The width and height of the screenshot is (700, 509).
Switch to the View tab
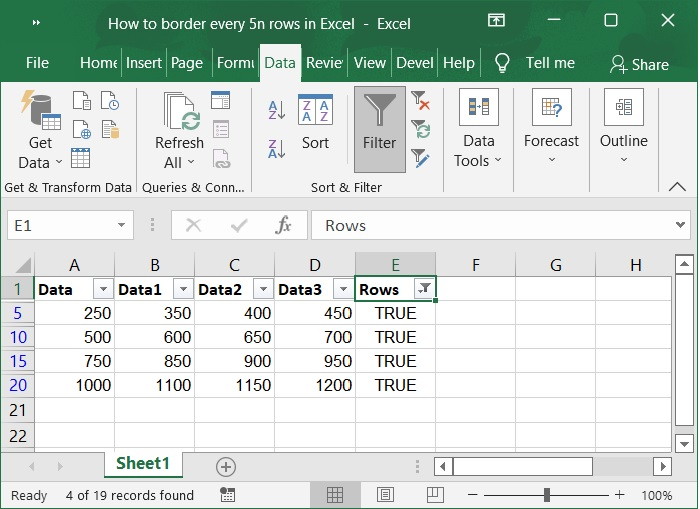(x=370, y=63)
